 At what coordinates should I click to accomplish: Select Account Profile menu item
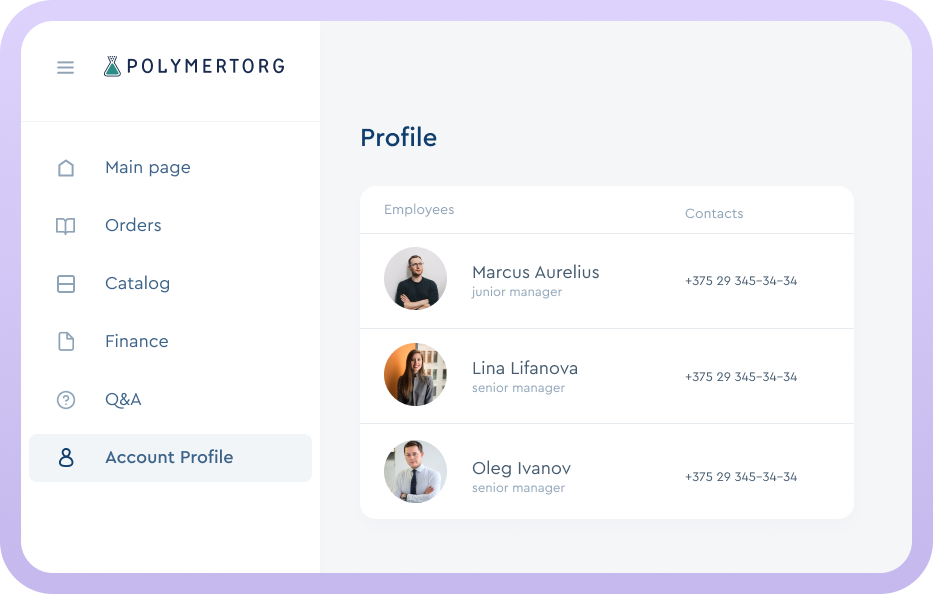point(169,458)
